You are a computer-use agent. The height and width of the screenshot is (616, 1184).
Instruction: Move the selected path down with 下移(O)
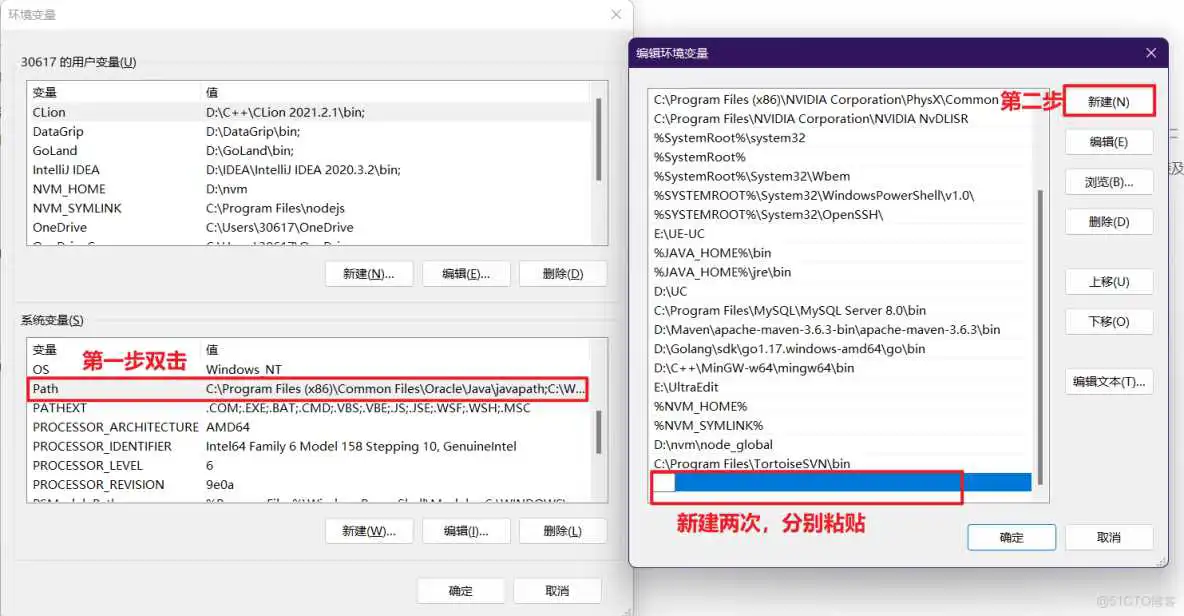click(1109, 321)
